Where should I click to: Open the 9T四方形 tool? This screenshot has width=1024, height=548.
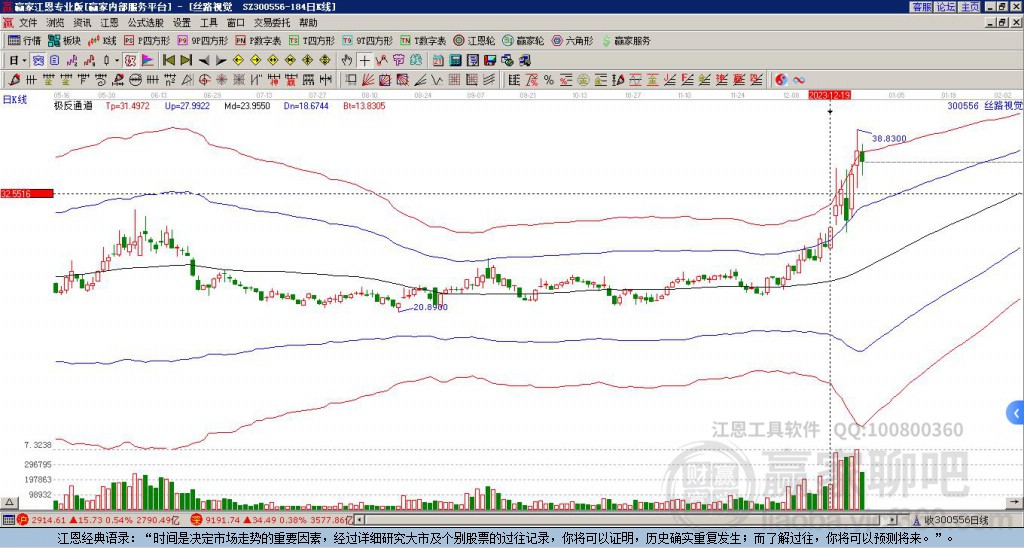tap(368, 40)
